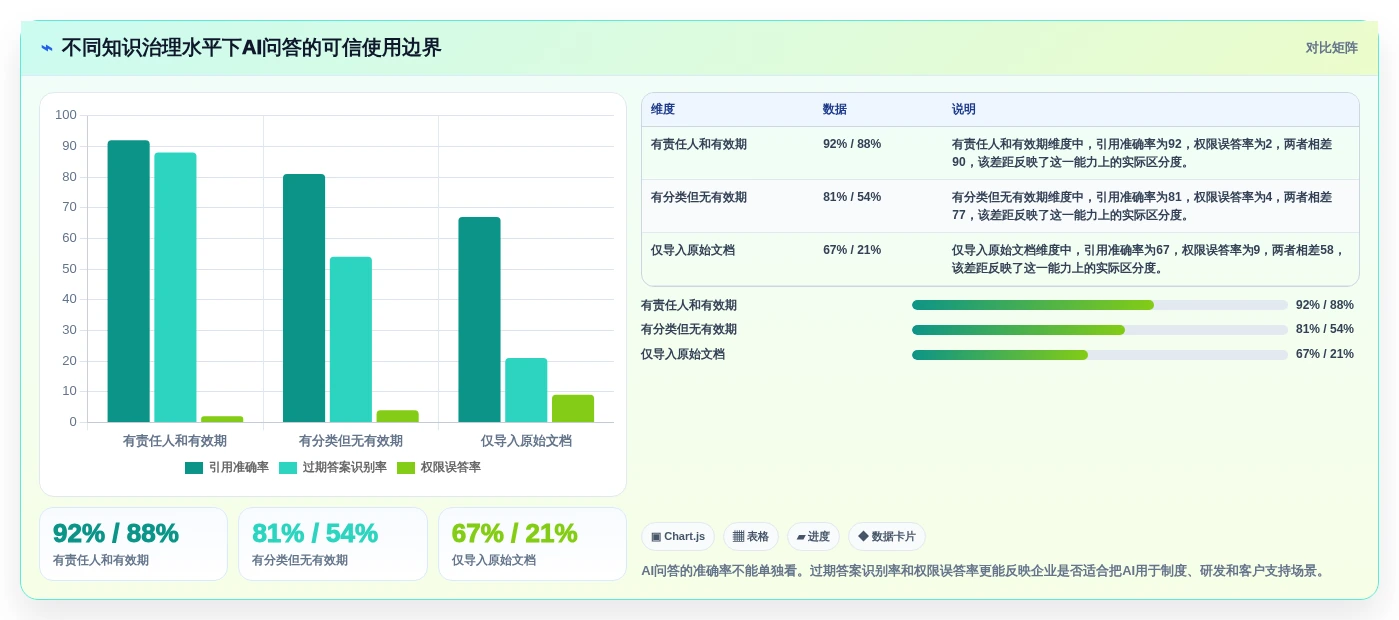Click x-axis label 仅导入原始文档
Screen dimensions: 1399x620
pos(526,440)
